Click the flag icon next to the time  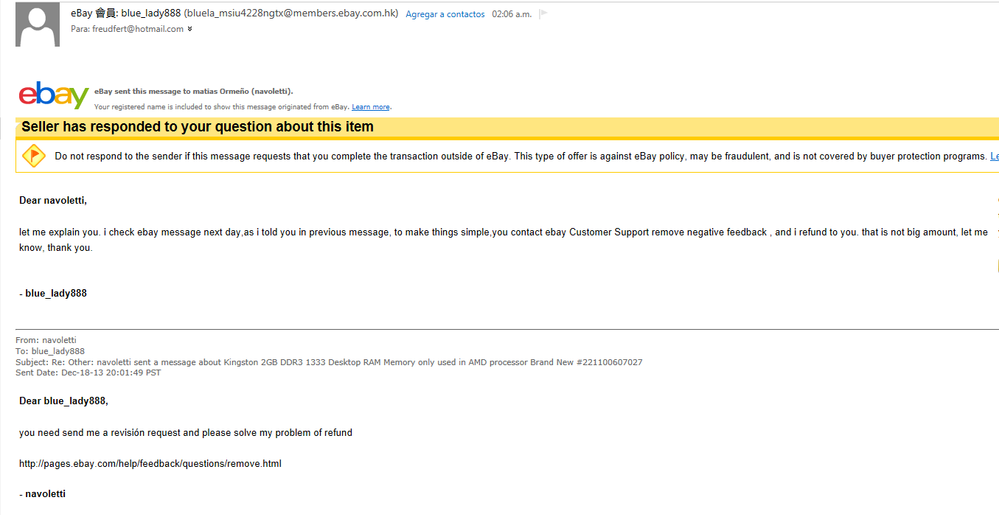(543, 14)
